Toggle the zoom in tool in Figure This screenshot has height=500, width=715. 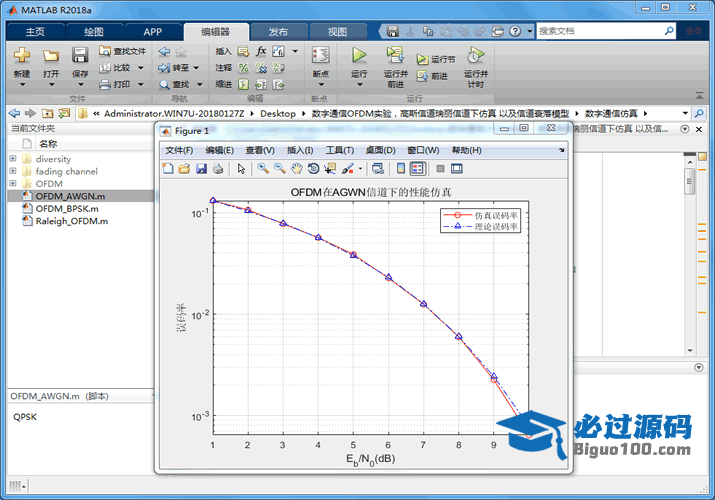coord(263,169)
